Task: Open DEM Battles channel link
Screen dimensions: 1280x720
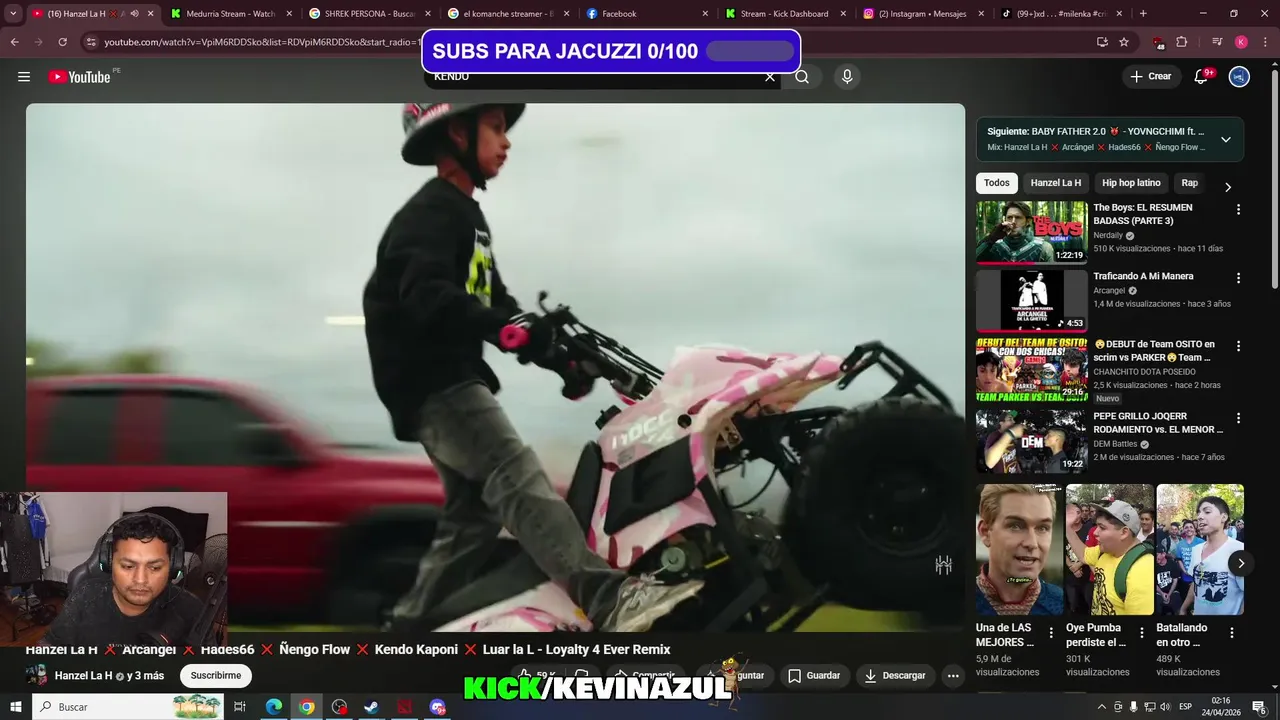Action: click(x=1115, y=444)
